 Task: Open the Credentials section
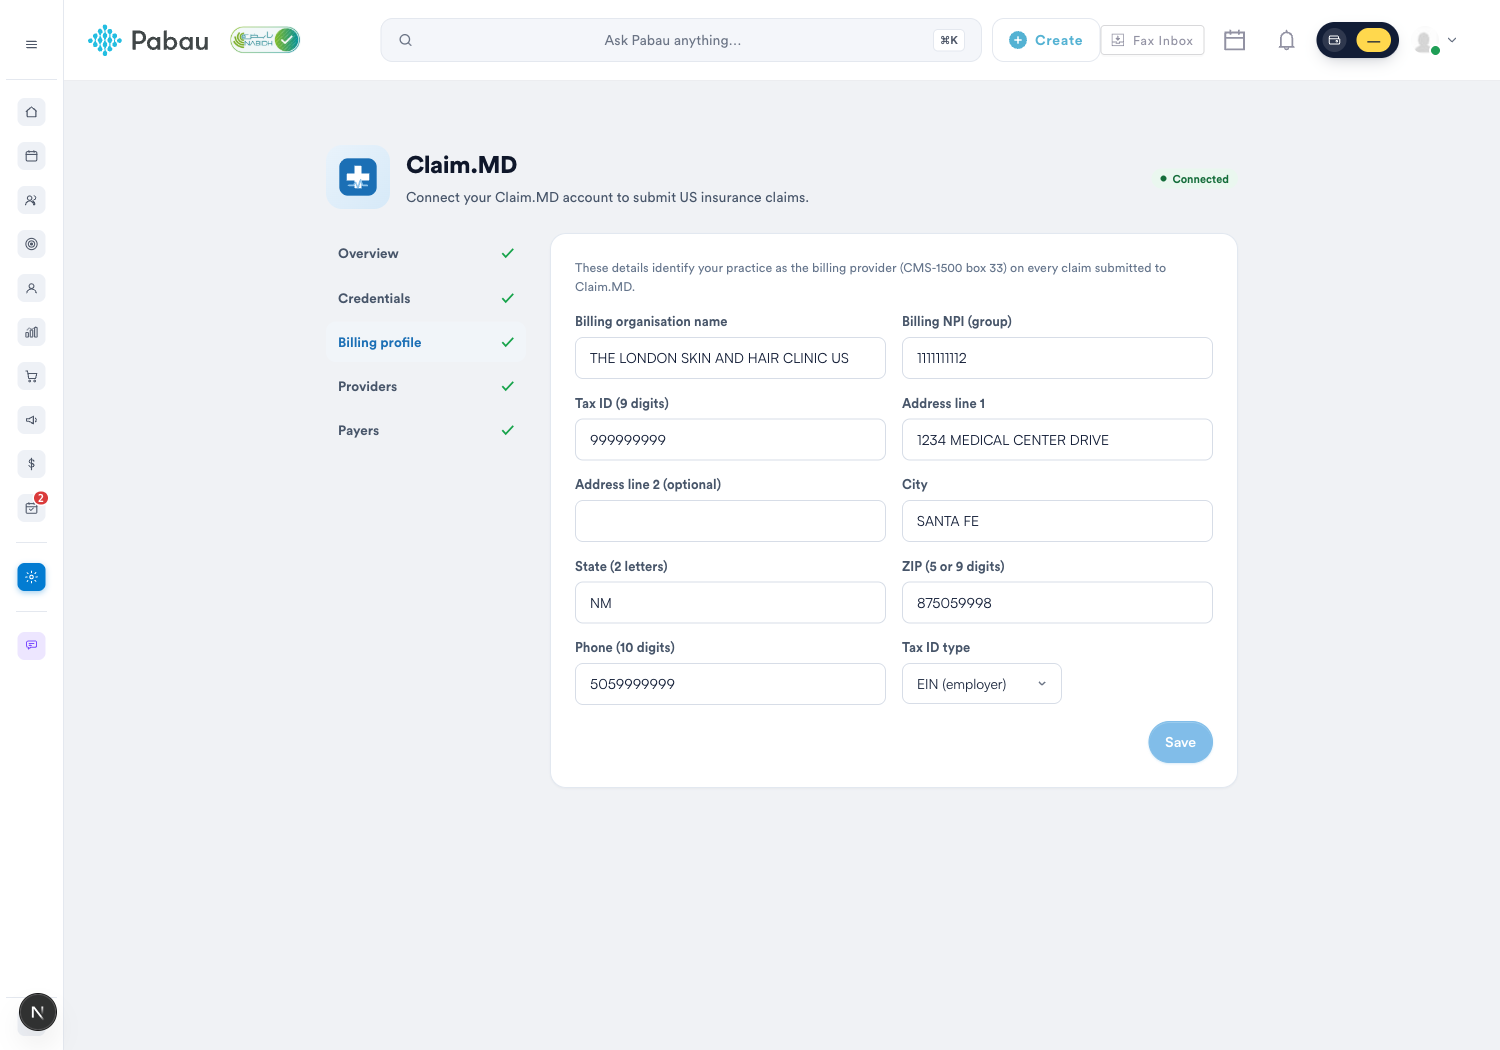426,298
